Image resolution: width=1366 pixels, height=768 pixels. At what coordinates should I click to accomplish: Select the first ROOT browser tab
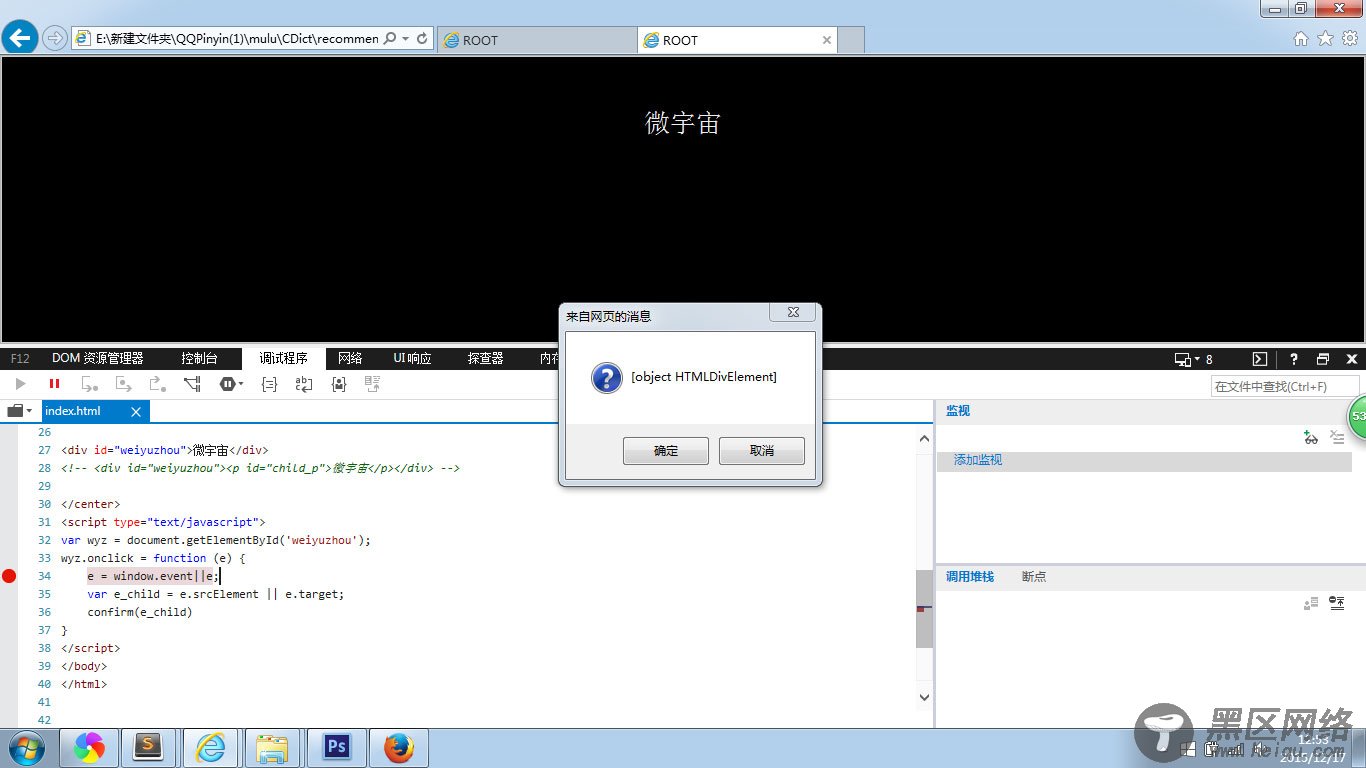coord(537,40)
